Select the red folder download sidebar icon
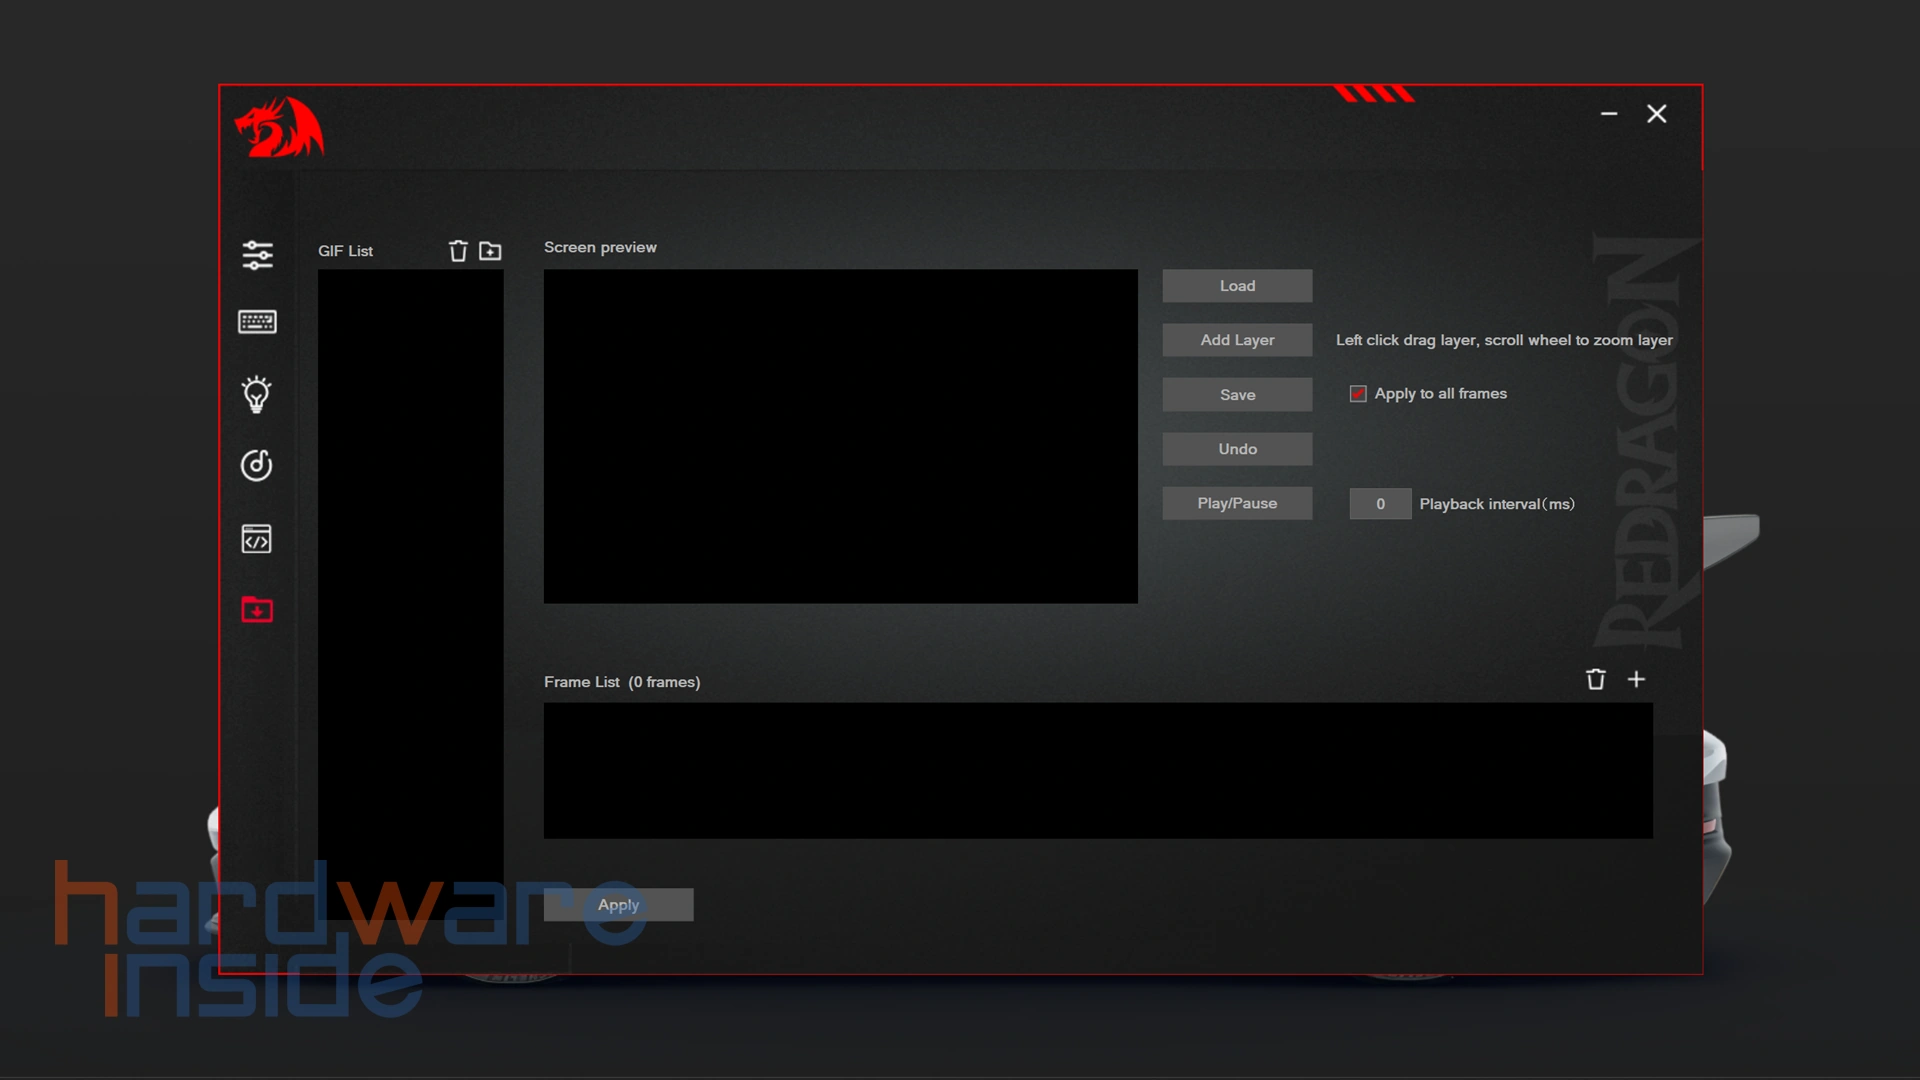The width and height of the screenshot is (1920, 1080). coord(257,609)
